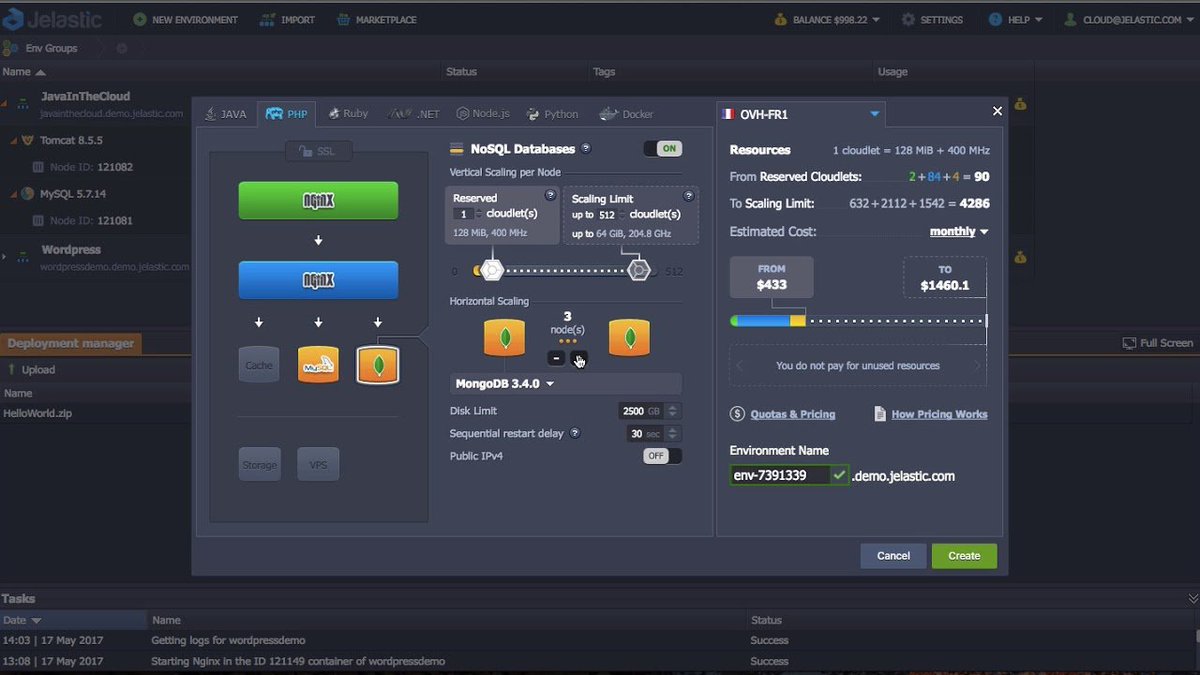The image size is (1200, 675).
Task: Click the scaling limit slider handle
Action: 639,270
